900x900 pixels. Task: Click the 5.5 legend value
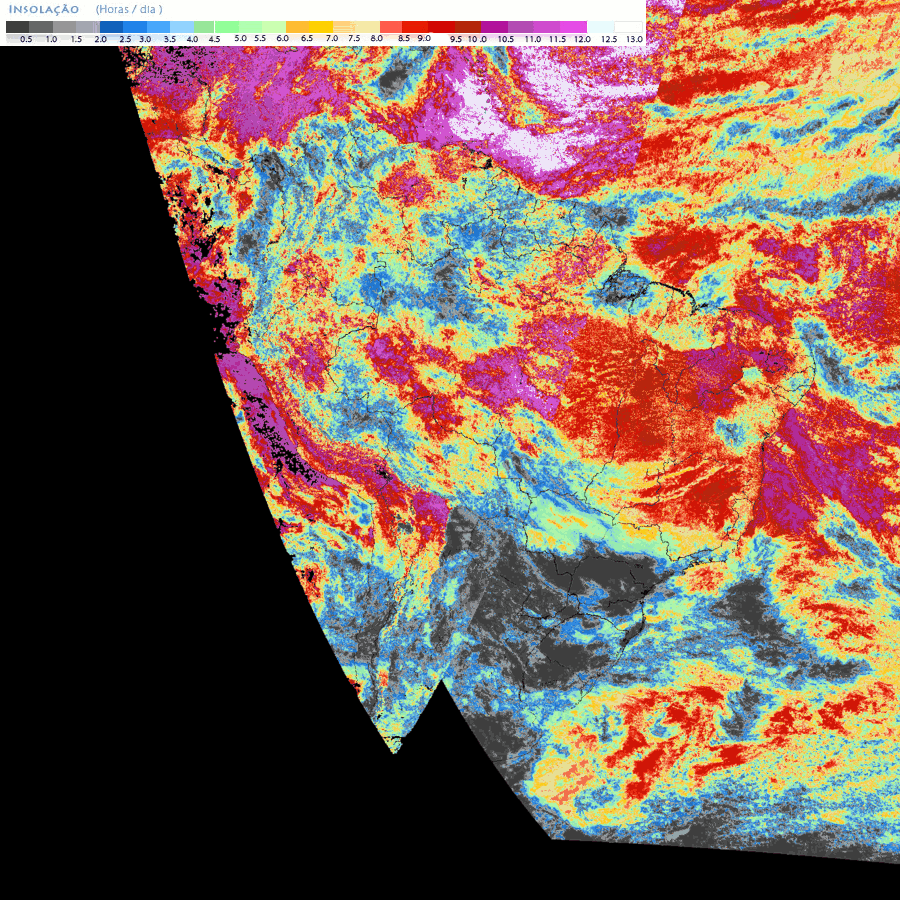[260, 38]
